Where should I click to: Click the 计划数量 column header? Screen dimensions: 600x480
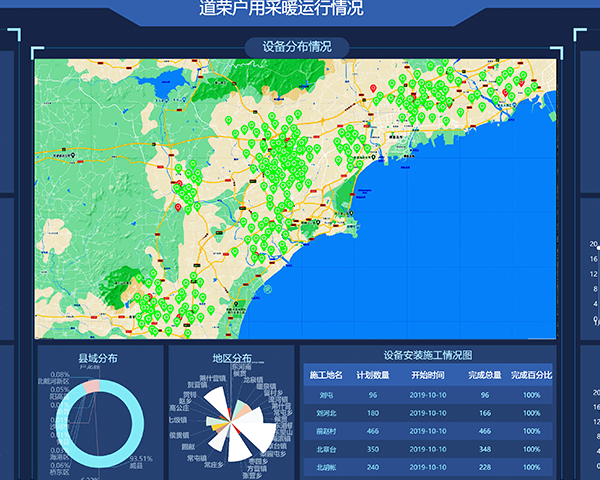click(372, 375)
